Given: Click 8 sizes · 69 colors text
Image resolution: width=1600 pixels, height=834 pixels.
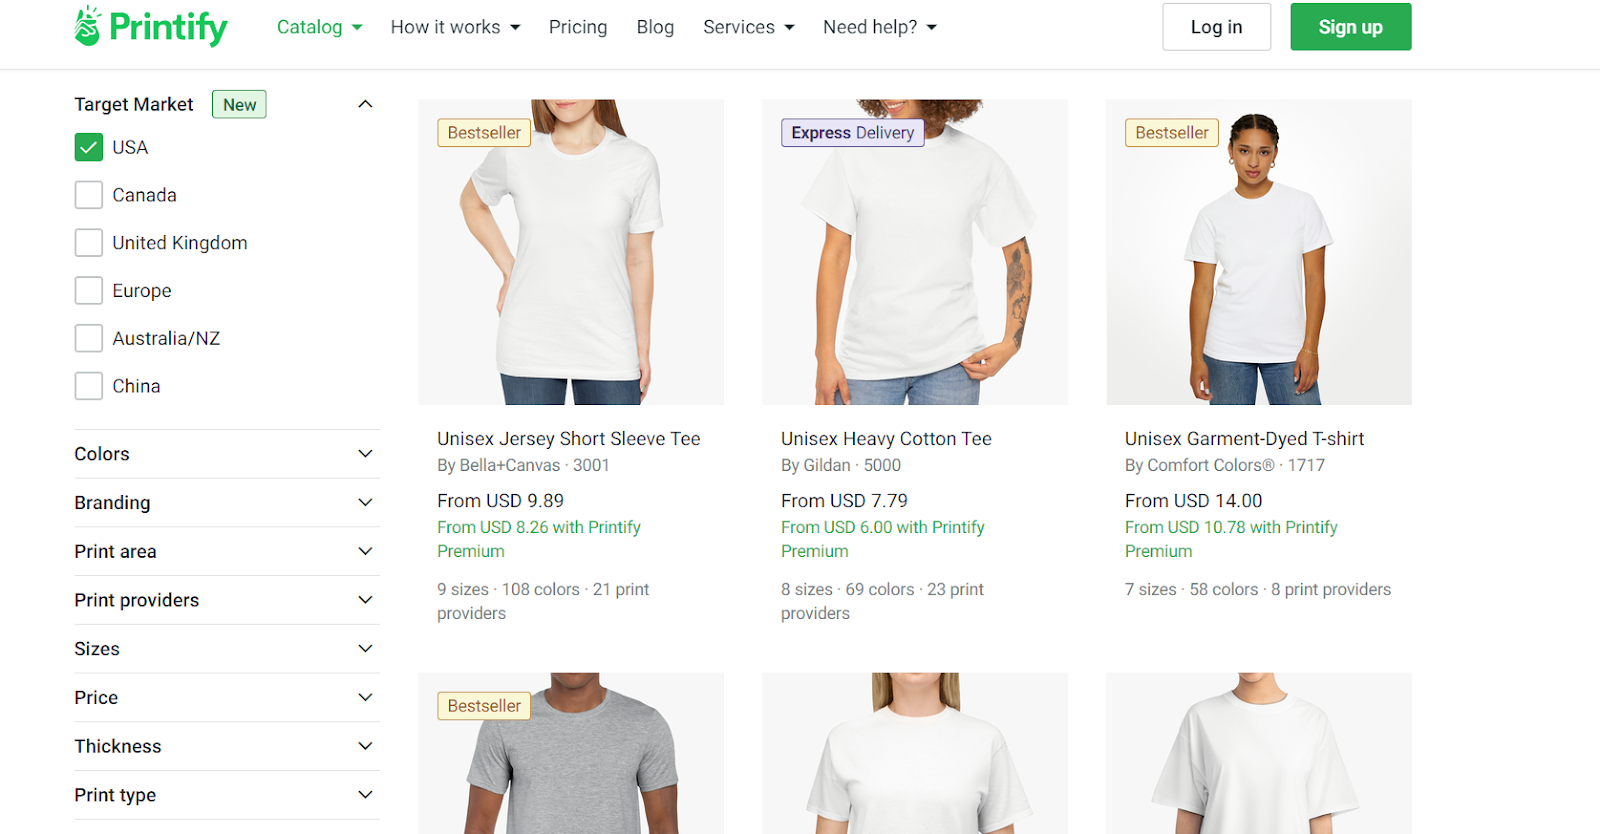Looking at the screenshot, I should pyautogui.click(x=848, y=589).
